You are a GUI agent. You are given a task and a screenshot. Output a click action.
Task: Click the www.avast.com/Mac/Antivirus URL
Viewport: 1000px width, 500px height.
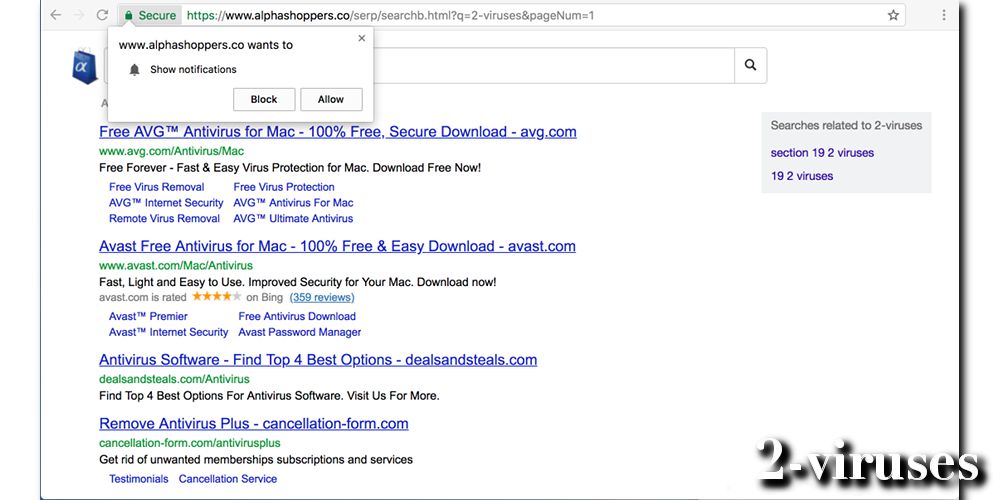[176, 265]
